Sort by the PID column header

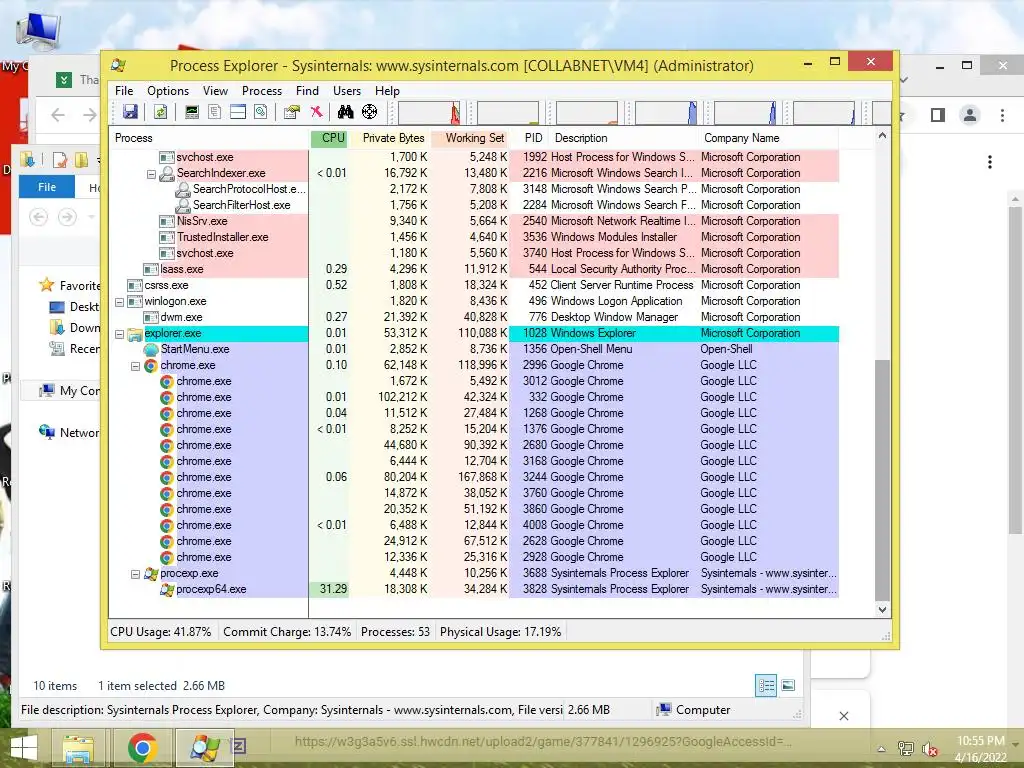[530, 138]
